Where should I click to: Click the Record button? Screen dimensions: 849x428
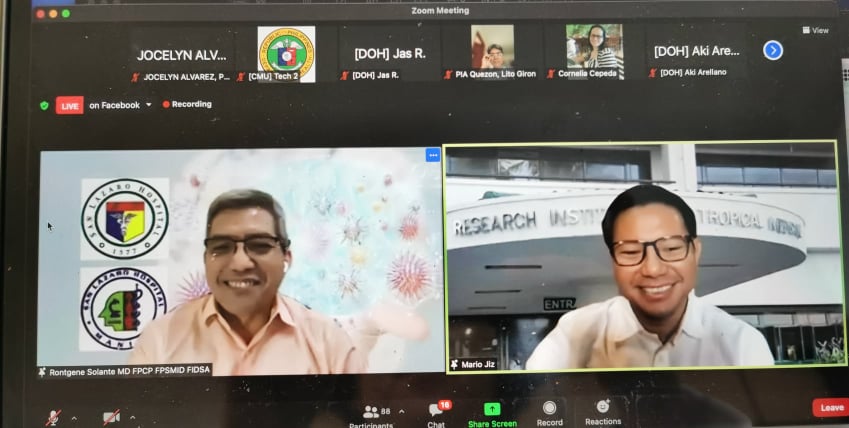550,414
